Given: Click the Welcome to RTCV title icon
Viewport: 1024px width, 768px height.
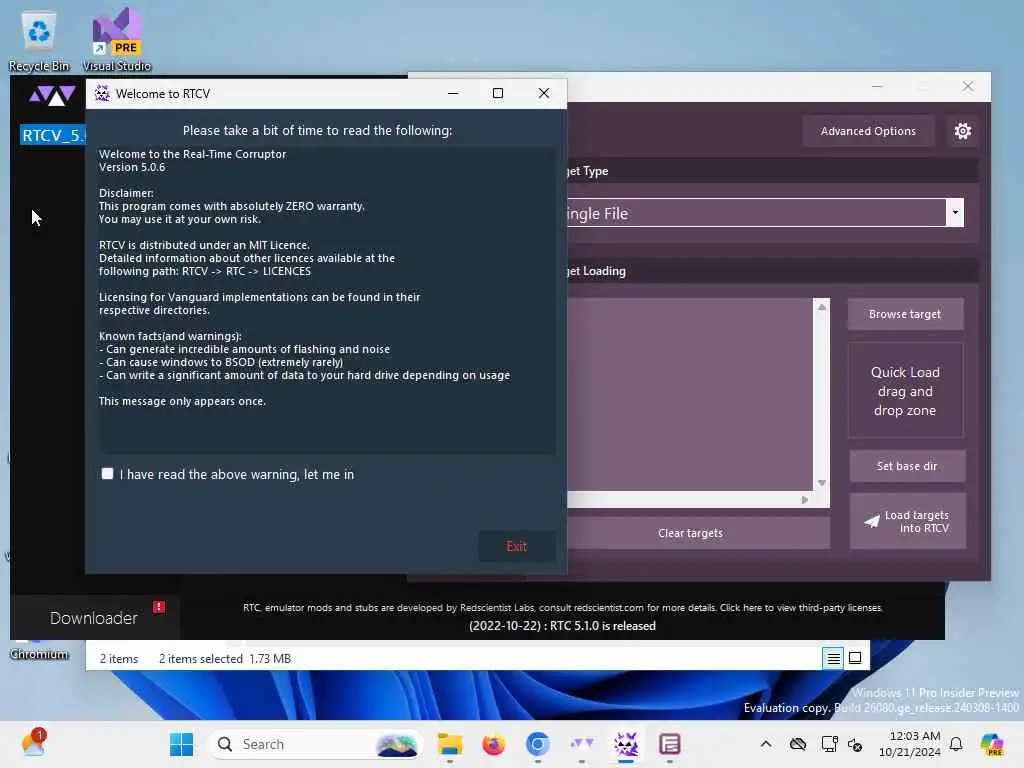Looking at the screenshot, I should pyautogui.click(x=102, y=93).
